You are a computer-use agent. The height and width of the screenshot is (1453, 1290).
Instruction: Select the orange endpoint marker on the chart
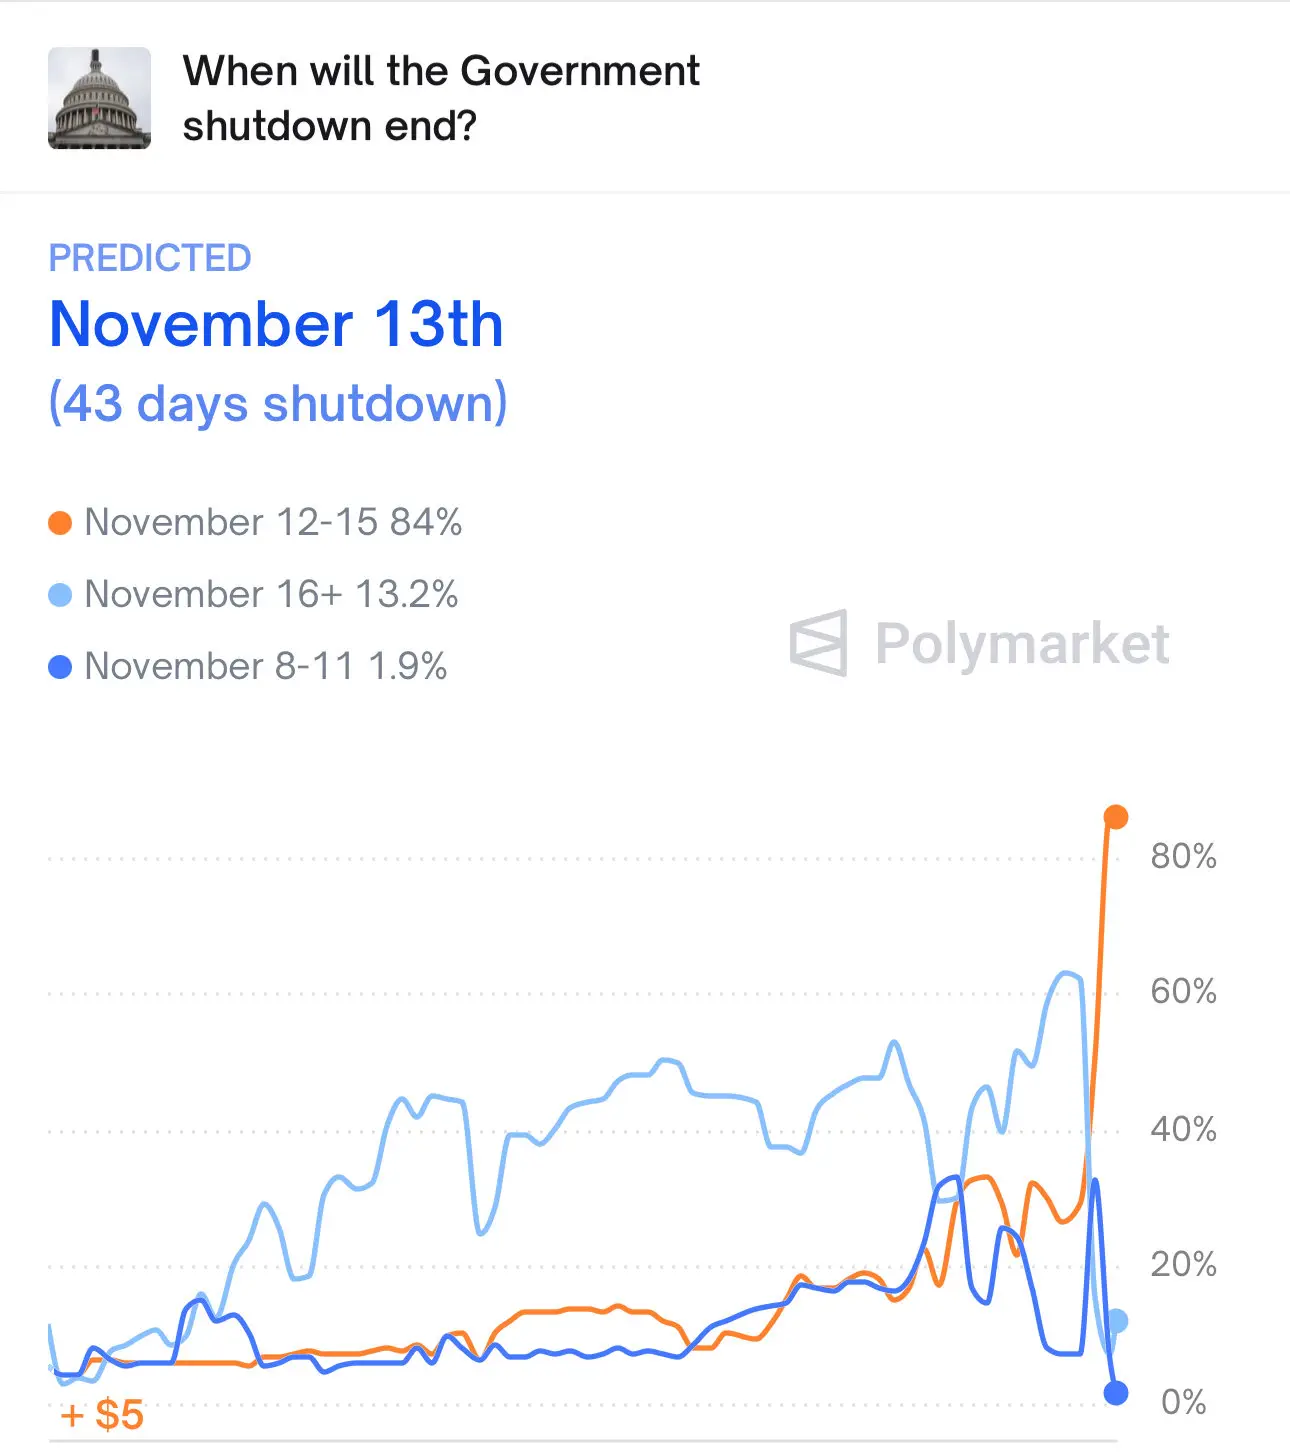click(x=1116, y=817)
